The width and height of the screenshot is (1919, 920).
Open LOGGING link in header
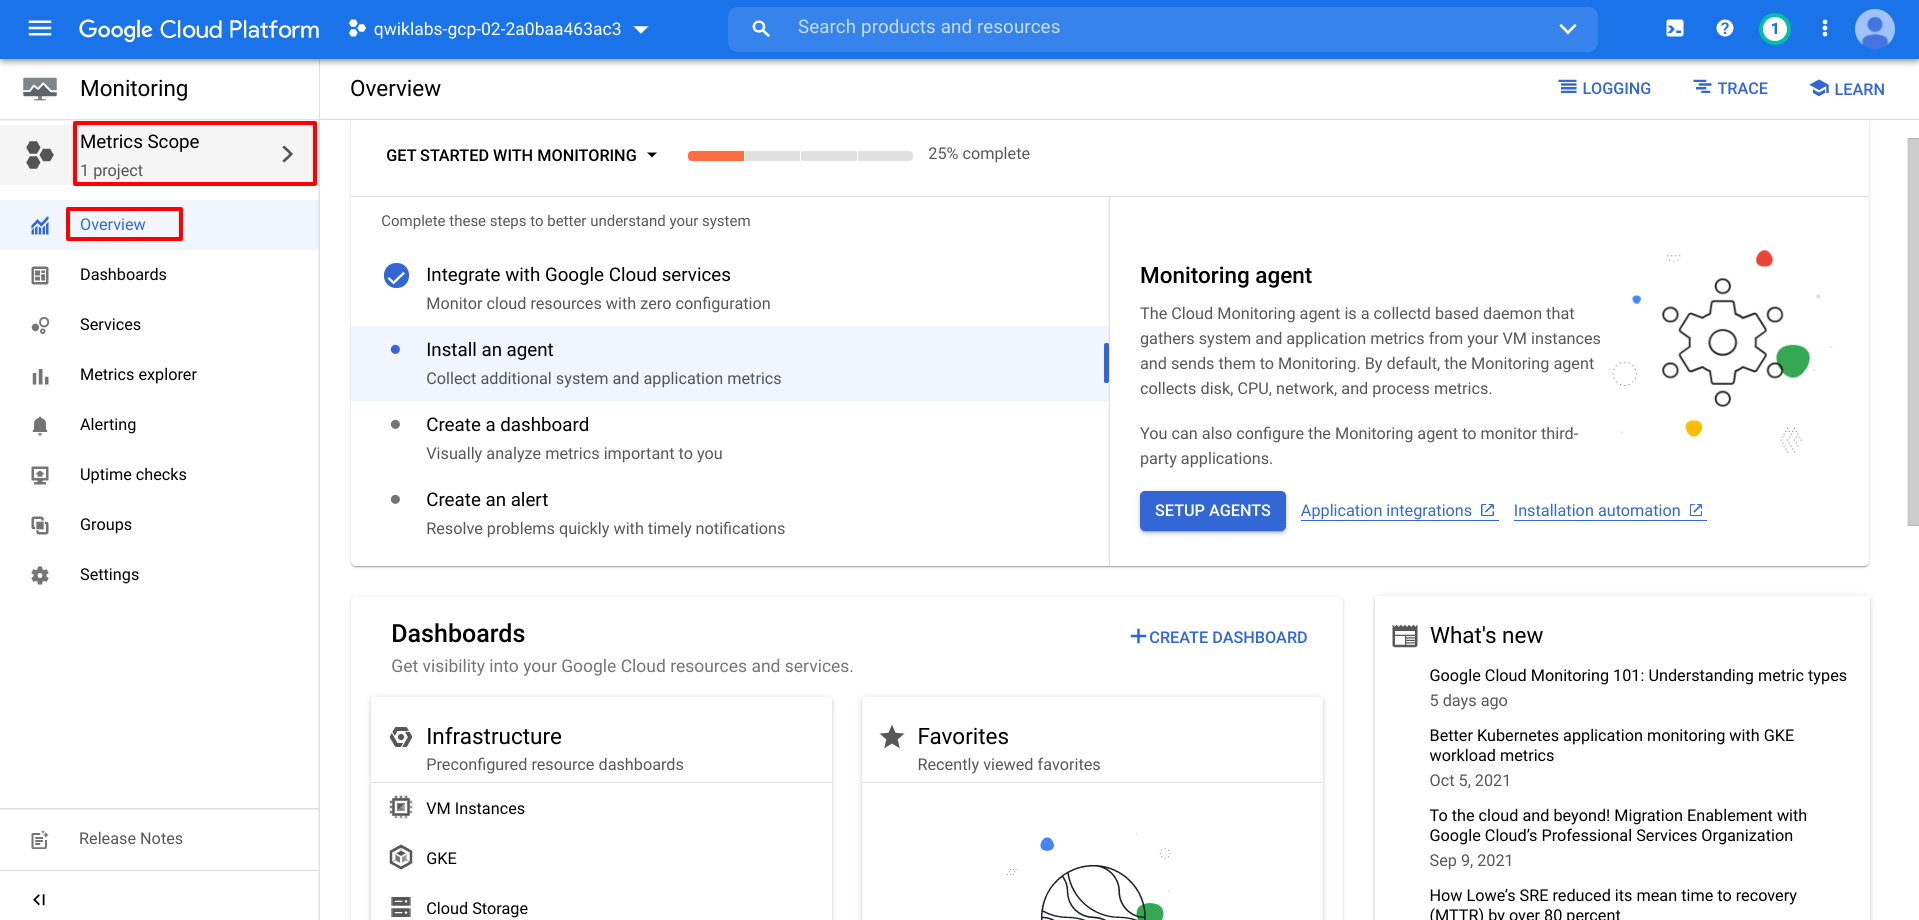1605,88
